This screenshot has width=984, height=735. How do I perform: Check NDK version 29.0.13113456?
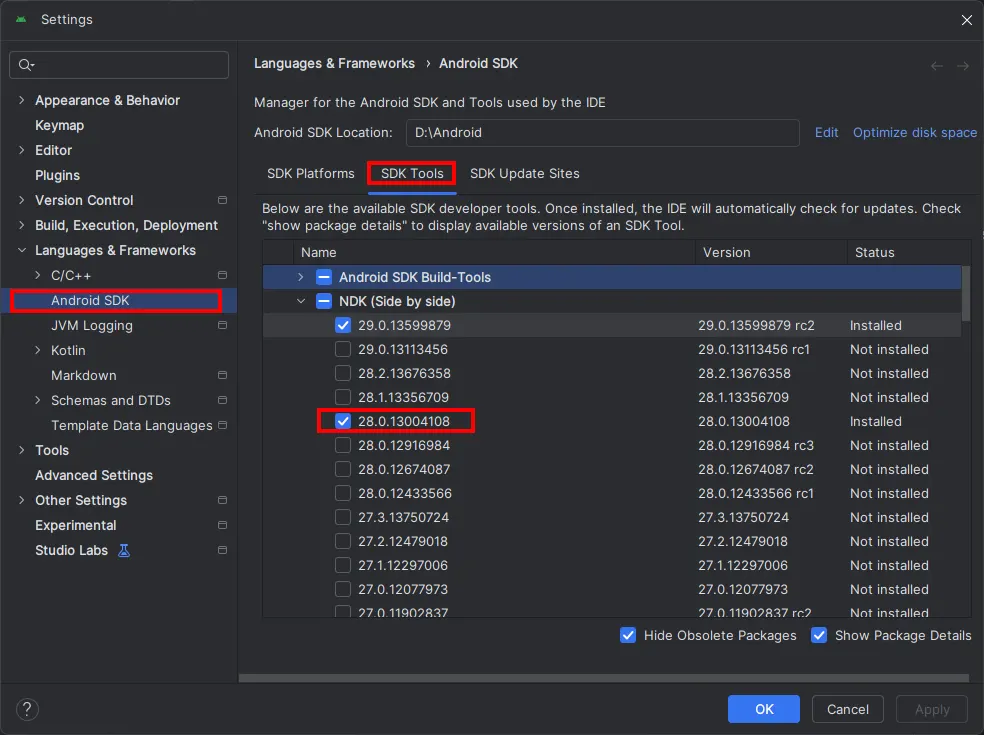click(343, 349)
